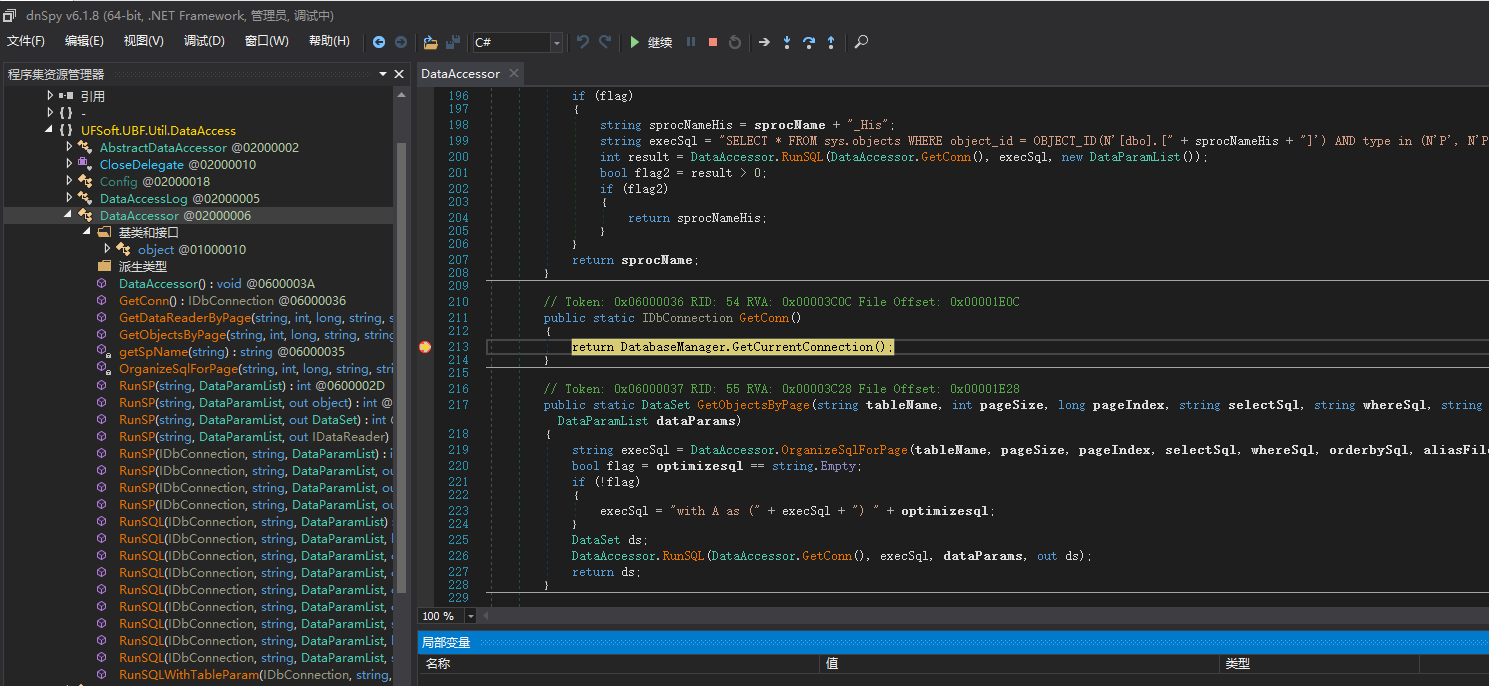Open search with the magnifier icon
The height and width of the screenshot is (686, 1489).
tap(861, 42)
